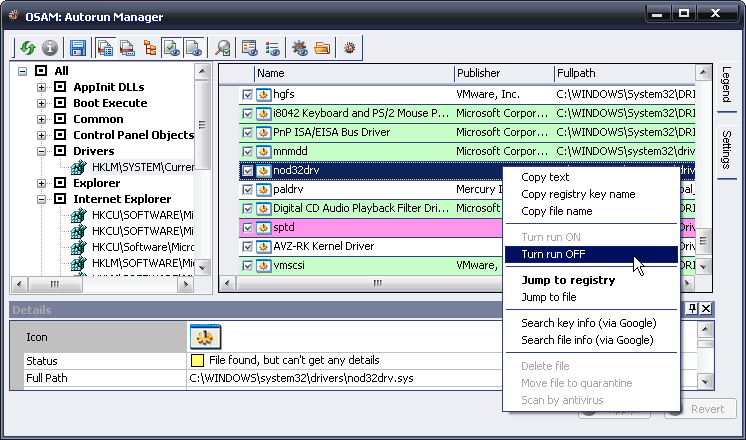
Task: Click list horizontal scroll left arrow
Action: click(x=227, y=284)
